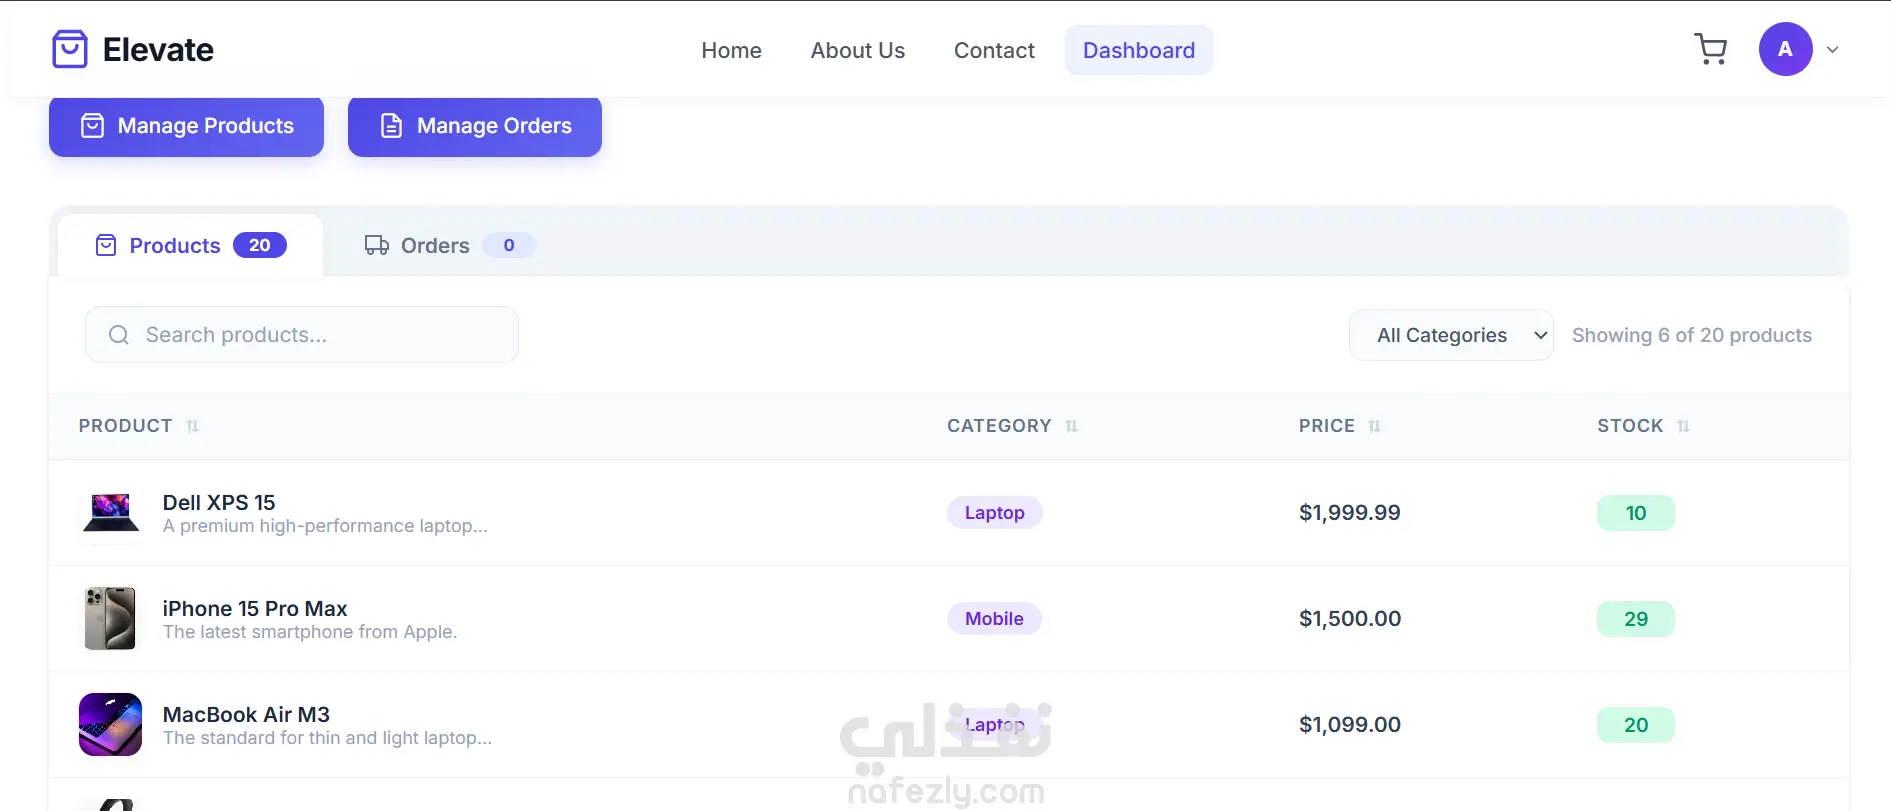Image resolution: width=1891 pixels, height=811 pixels.
Task: Click the Elevate shopping bag logo
Action: 70,49
